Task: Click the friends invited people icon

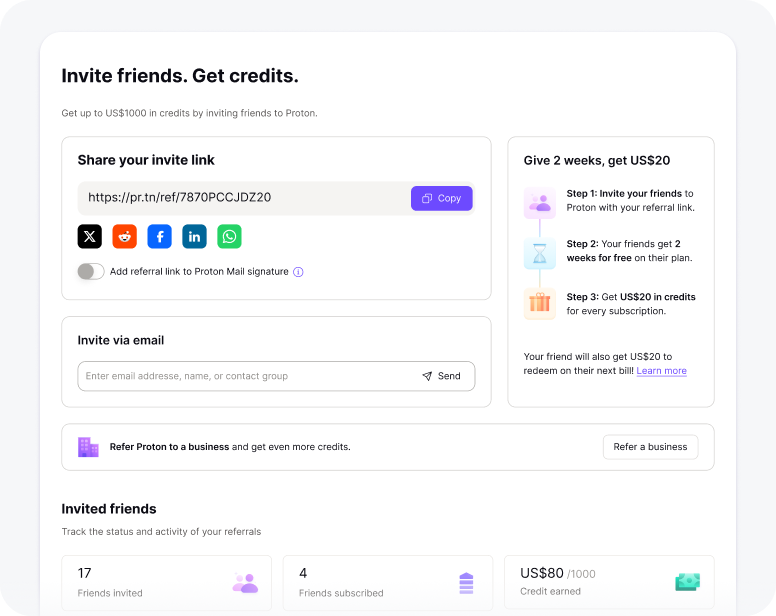Action: click(x=245, y=583)
